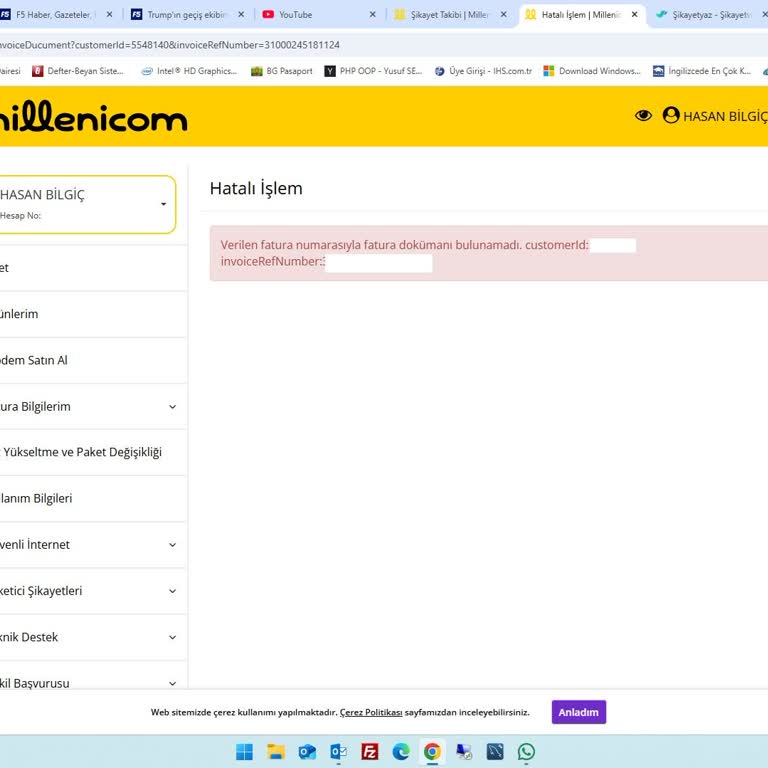Click the eye visibility icon in header
The height and width of the screenshot is (768, 768).
pyautogui.click(x=643, y=116)
